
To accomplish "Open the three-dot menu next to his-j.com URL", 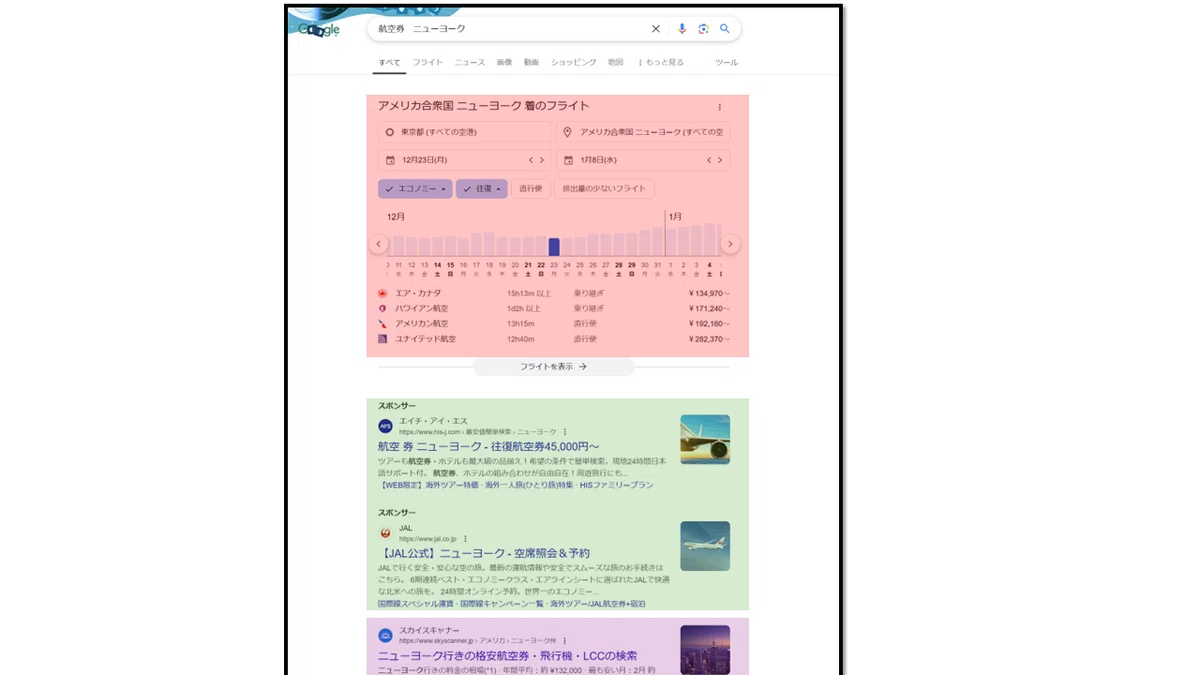I will pos(564,432).
